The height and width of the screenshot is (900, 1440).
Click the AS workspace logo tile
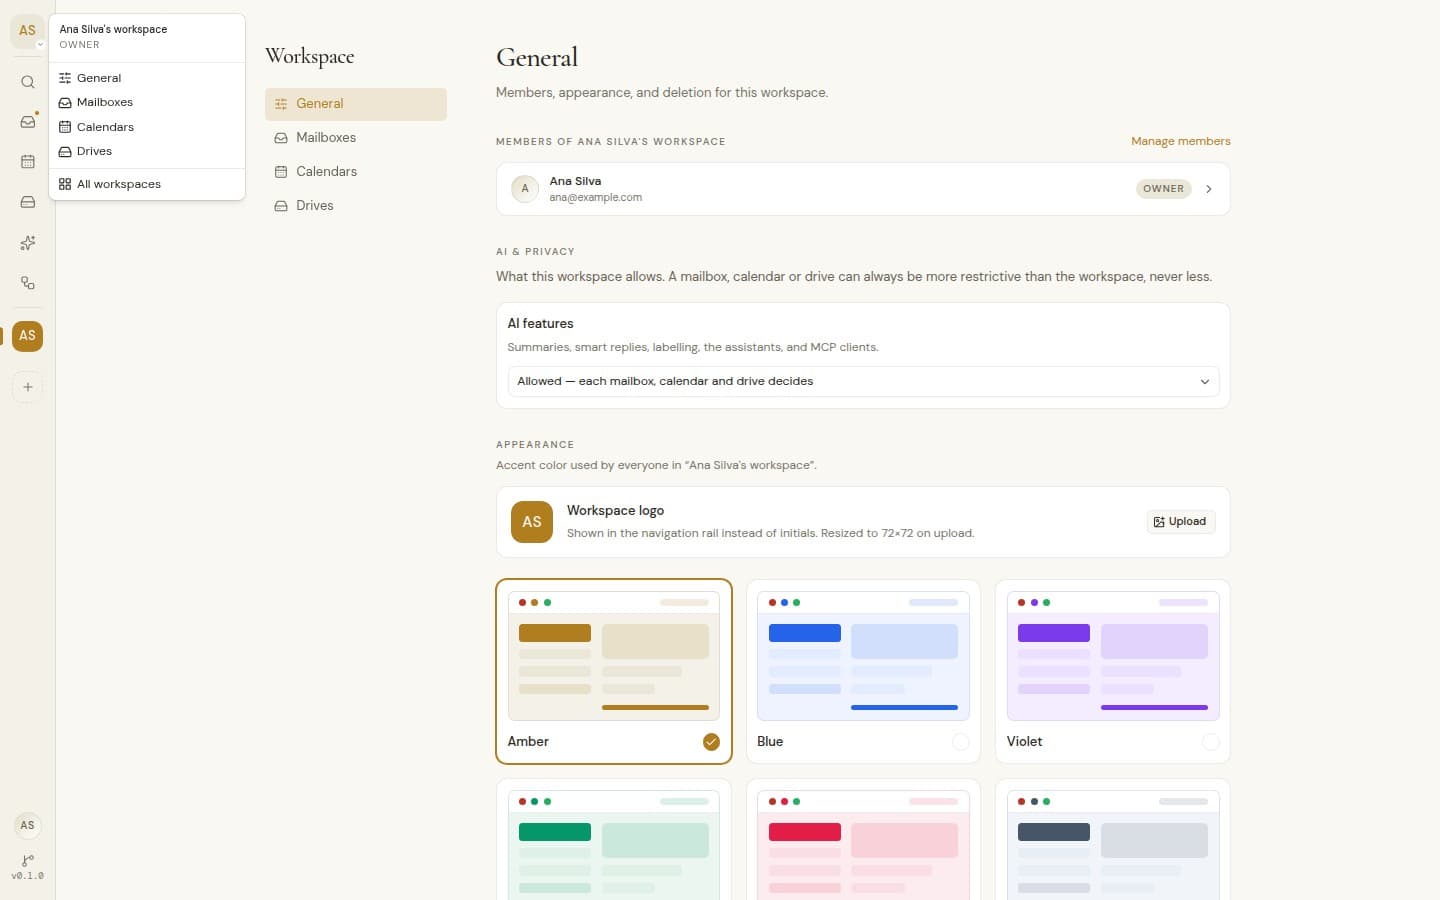[532, 522]
